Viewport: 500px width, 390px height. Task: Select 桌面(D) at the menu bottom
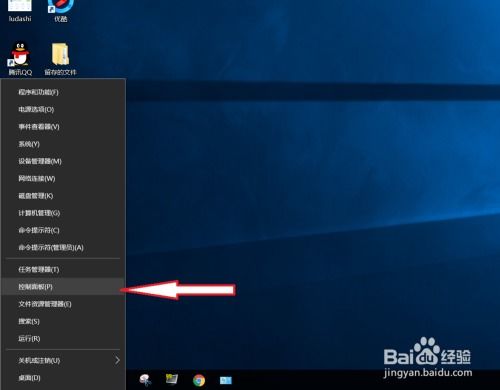63,378
